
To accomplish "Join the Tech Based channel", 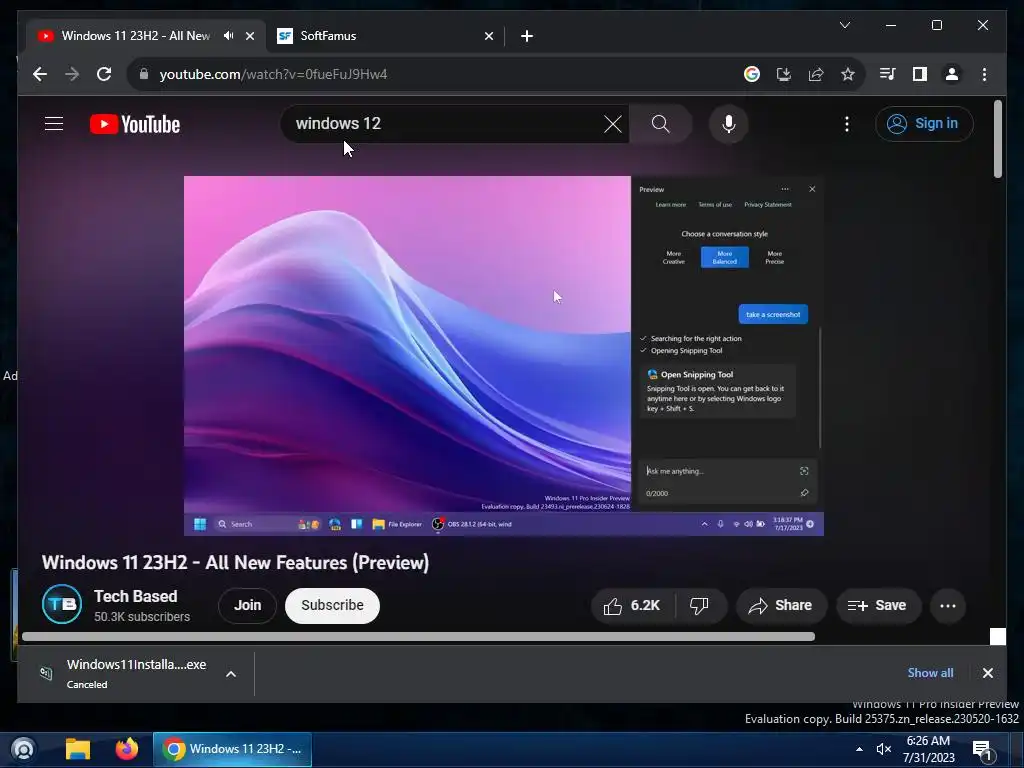I will pos(248,606).
